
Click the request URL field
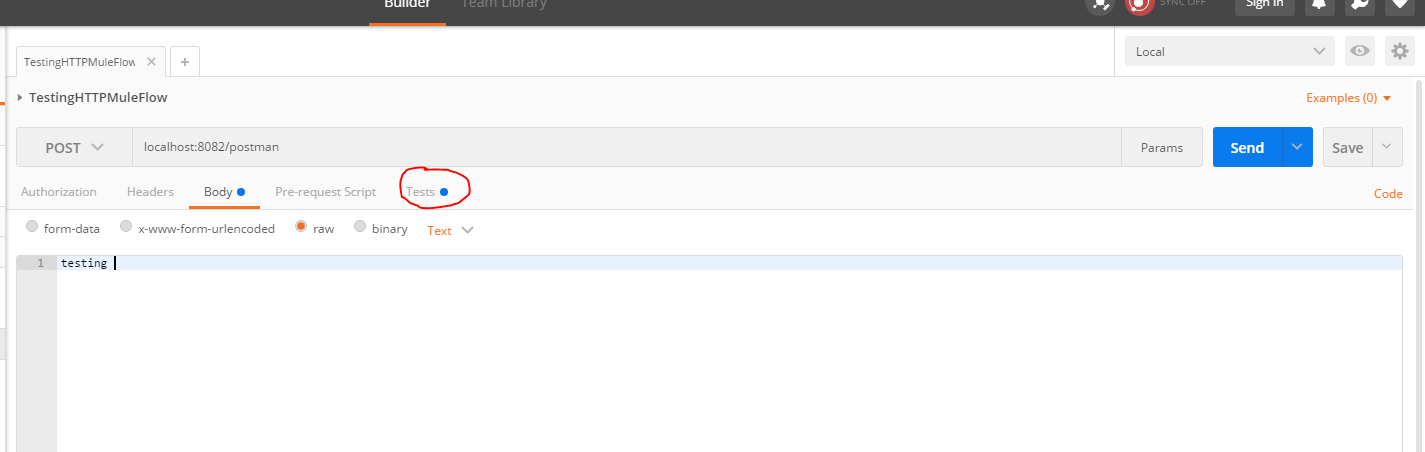(x=626, y=147)
